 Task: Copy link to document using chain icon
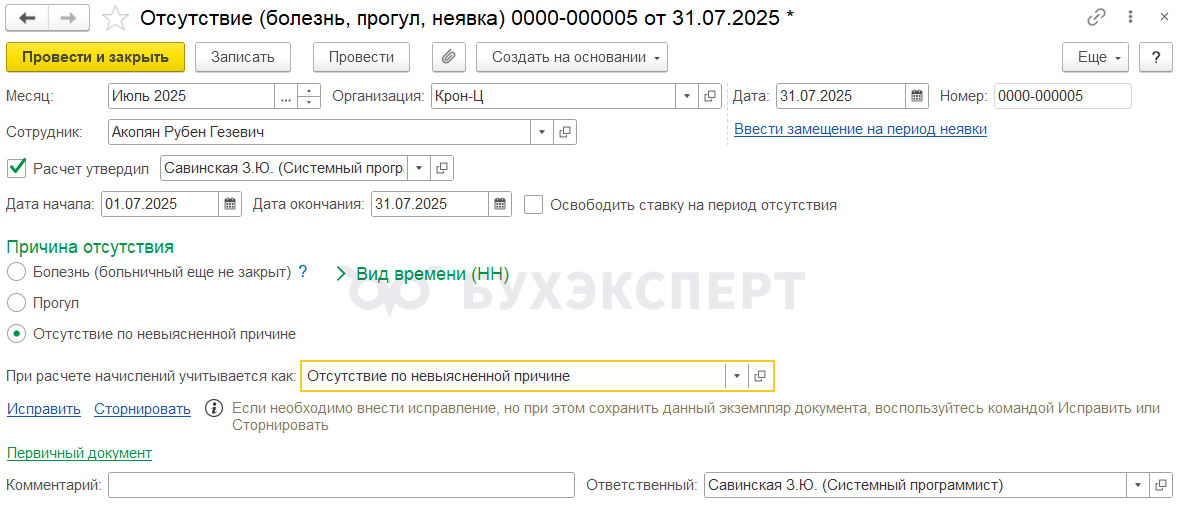1096,17
